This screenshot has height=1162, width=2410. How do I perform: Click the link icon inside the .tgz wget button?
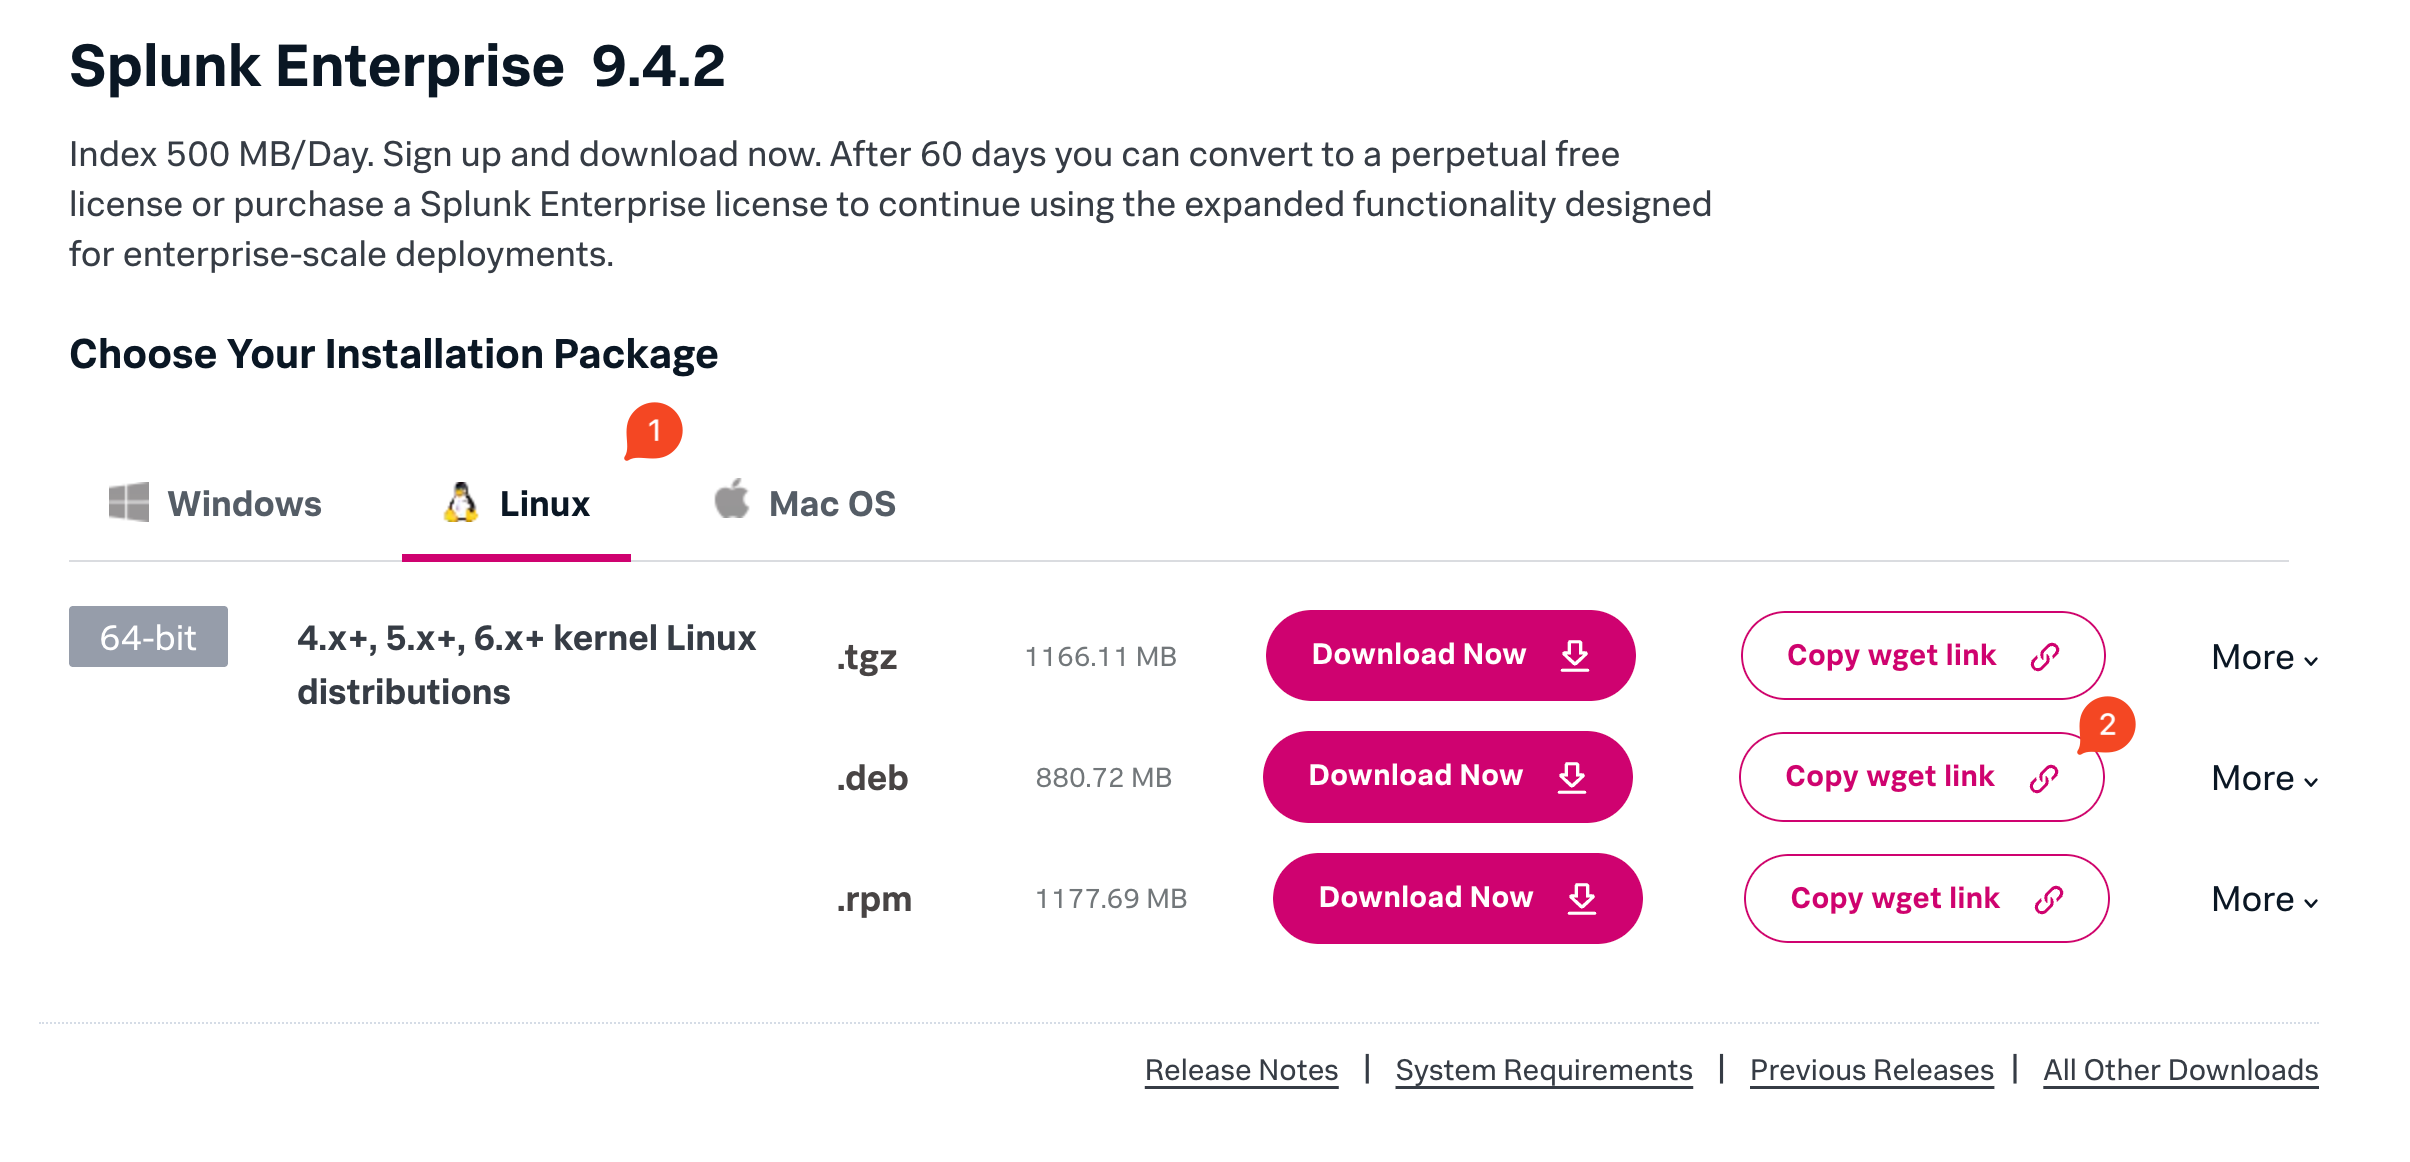tap(2043, 655)
